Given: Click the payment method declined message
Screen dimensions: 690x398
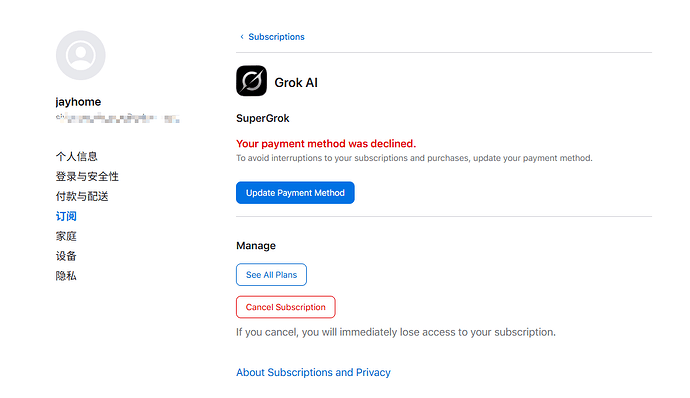Looking at the screenshot, I should 326,144.
